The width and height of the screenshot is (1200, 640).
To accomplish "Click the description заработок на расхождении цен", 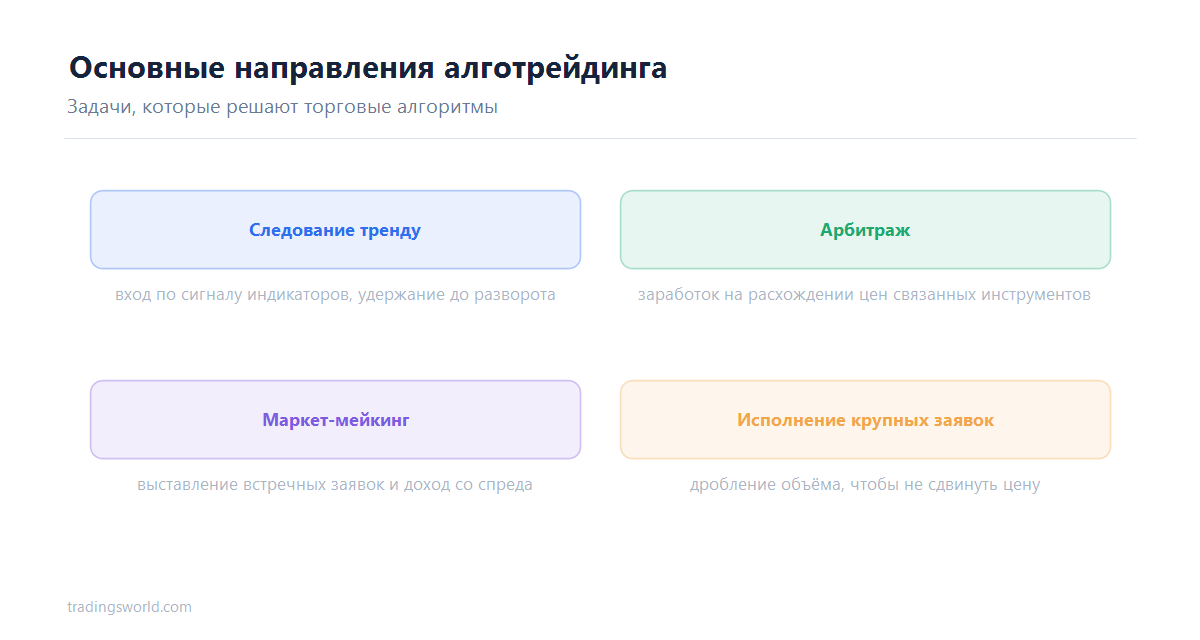I will coord(864,295).
